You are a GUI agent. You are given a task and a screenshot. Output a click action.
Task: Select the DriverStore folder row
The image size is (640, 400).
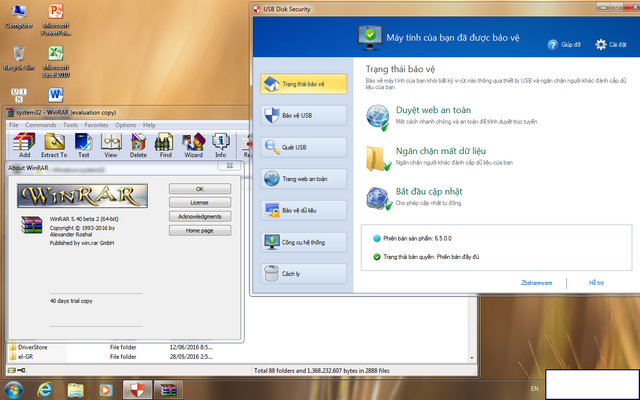point(110,347)
